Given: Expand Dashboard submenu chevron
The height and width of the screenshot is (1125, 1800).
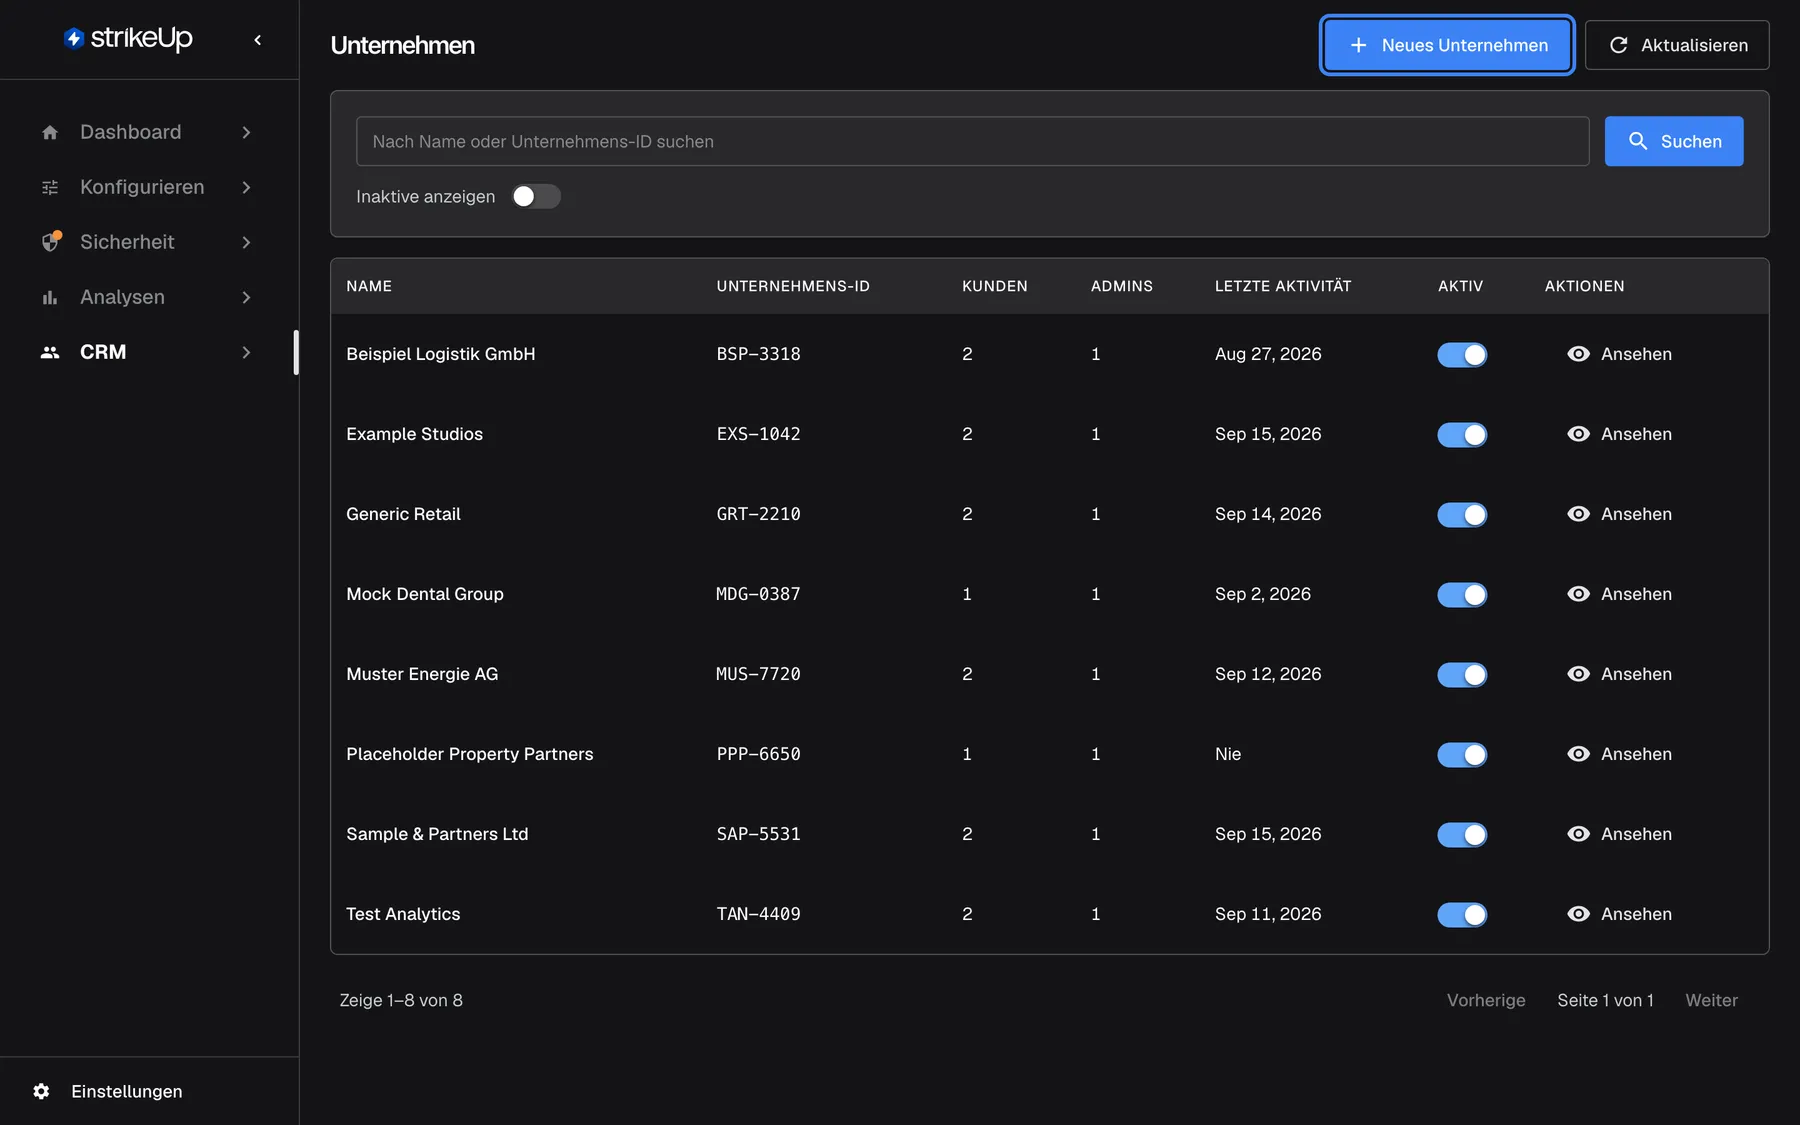Looking at the screenshot, I should pyautogui.click(x=246, y=132).
